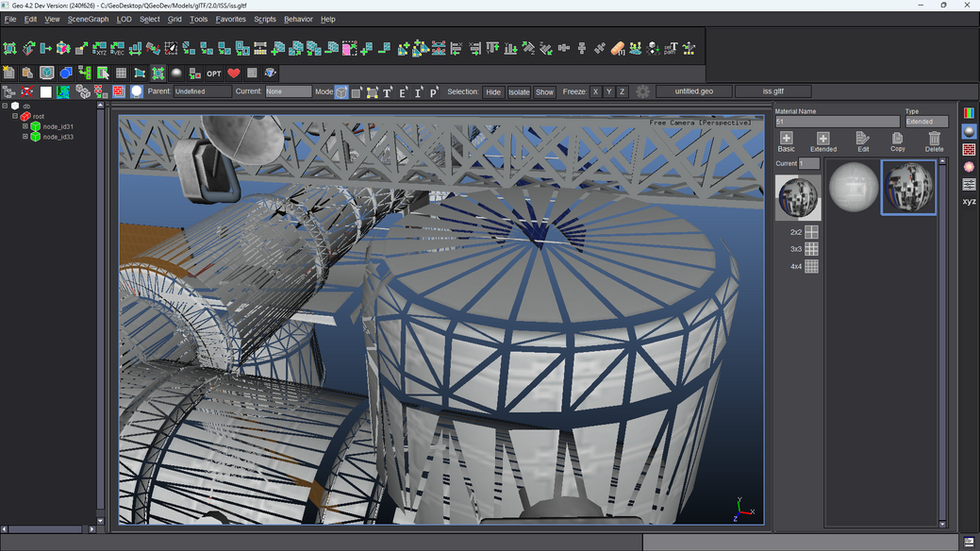
Task: Open the Behavior menu
Action: [298, 19]
